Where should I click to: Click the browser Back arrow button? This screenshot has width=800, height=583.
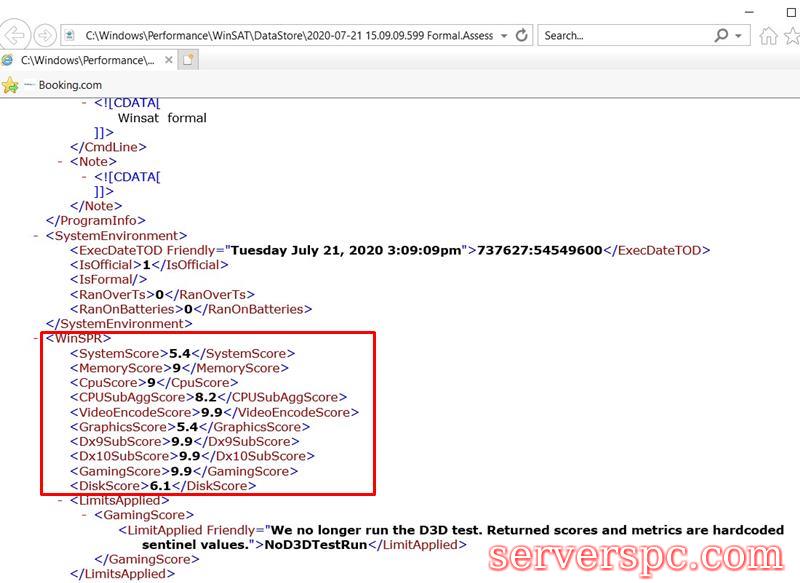(14, 35)
